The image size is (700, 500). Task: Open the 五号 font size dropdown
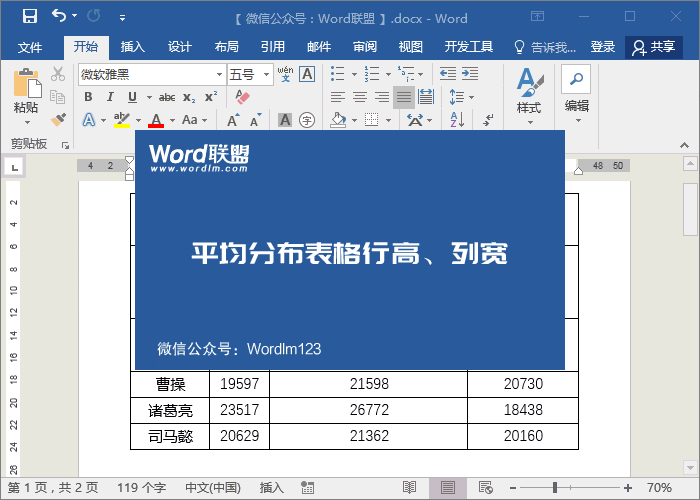(x=267, y=74)
